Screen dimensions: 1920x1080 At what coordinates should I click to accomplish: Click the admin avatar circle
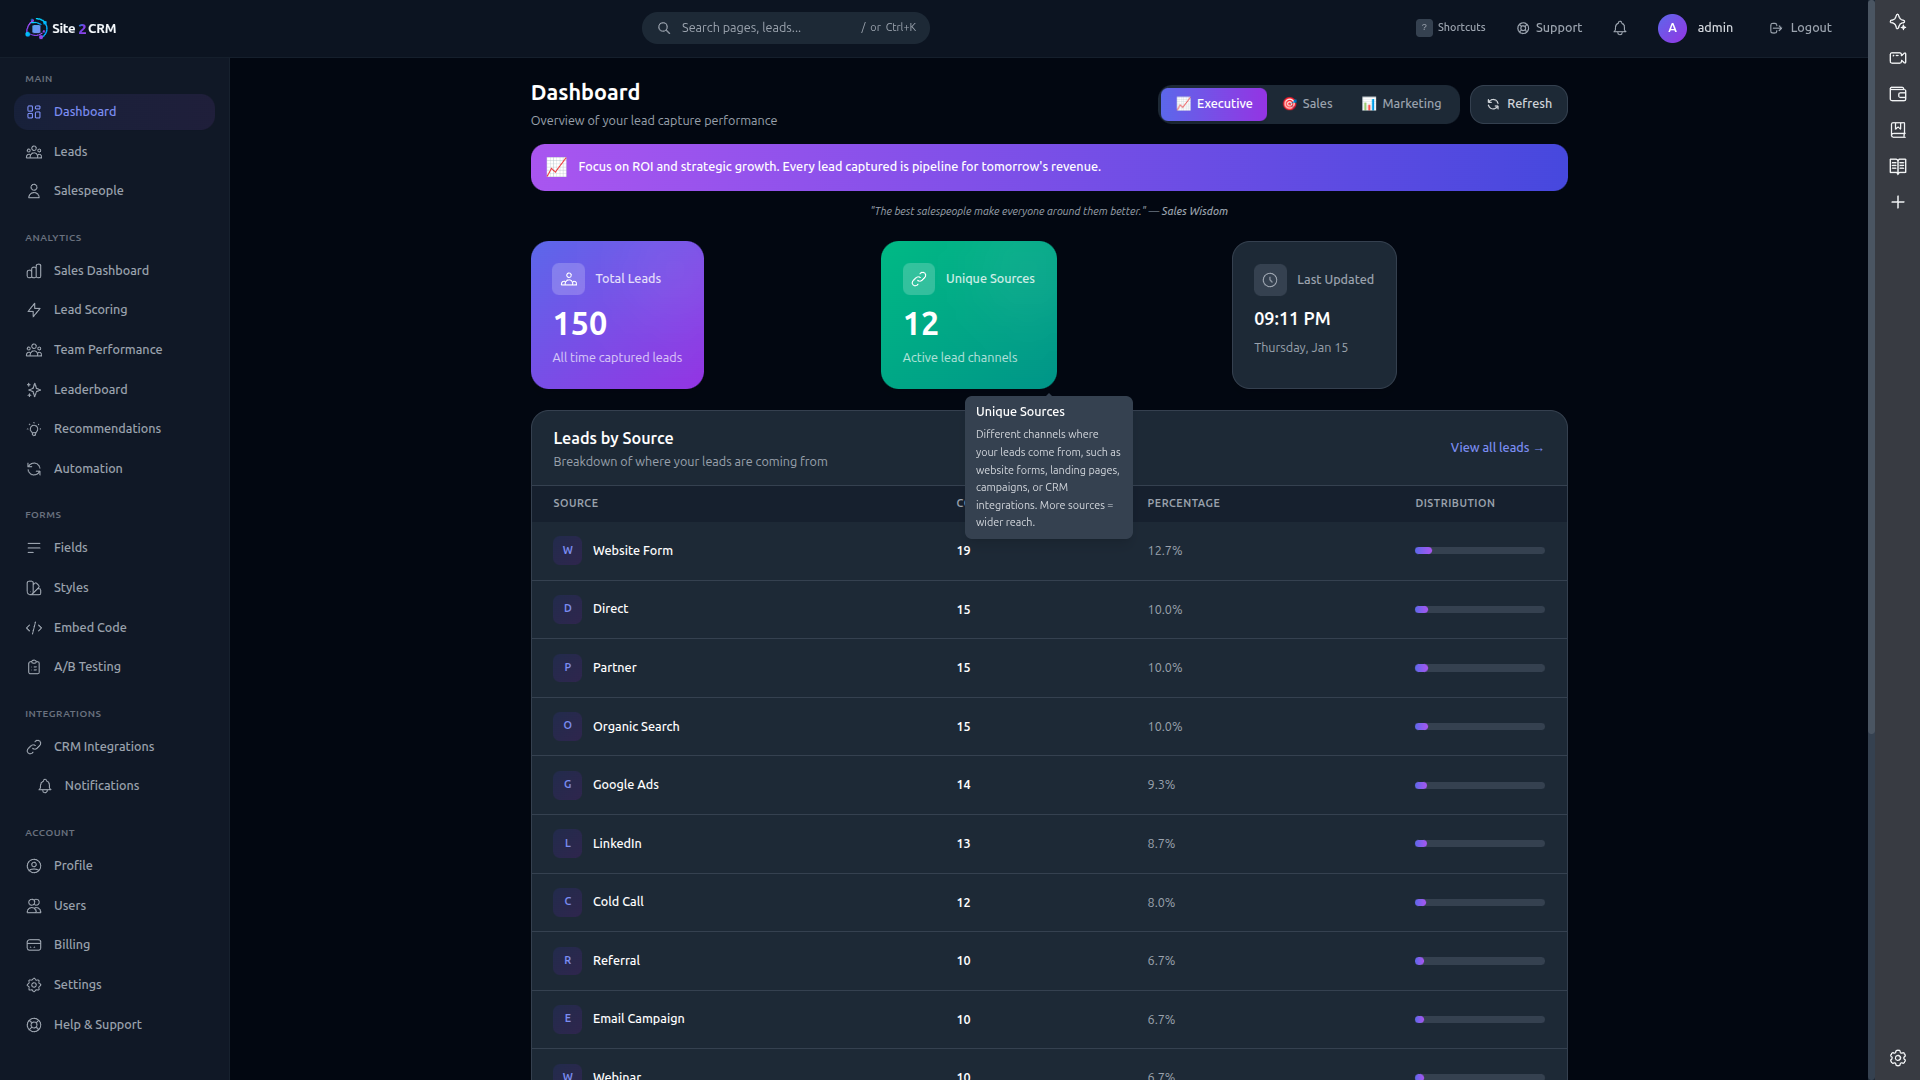pos(1670,28)
